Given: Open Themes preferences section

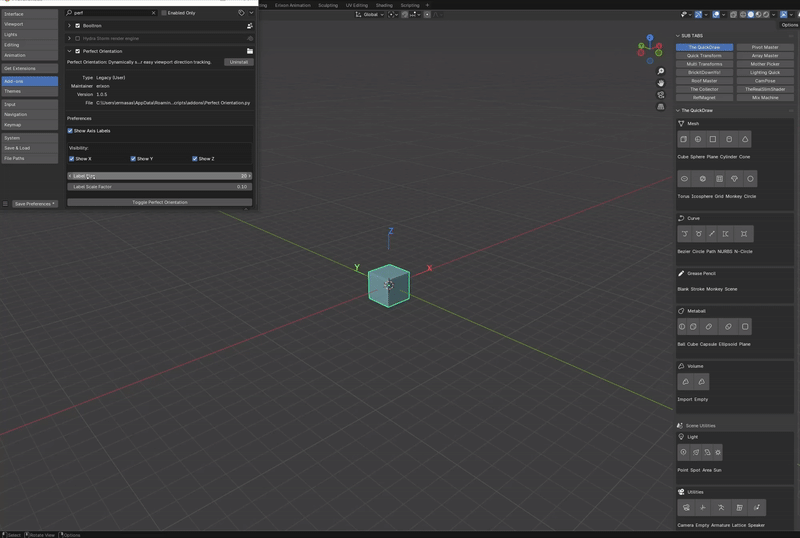Looking at the screenshot, I should [x=30, y=91].
